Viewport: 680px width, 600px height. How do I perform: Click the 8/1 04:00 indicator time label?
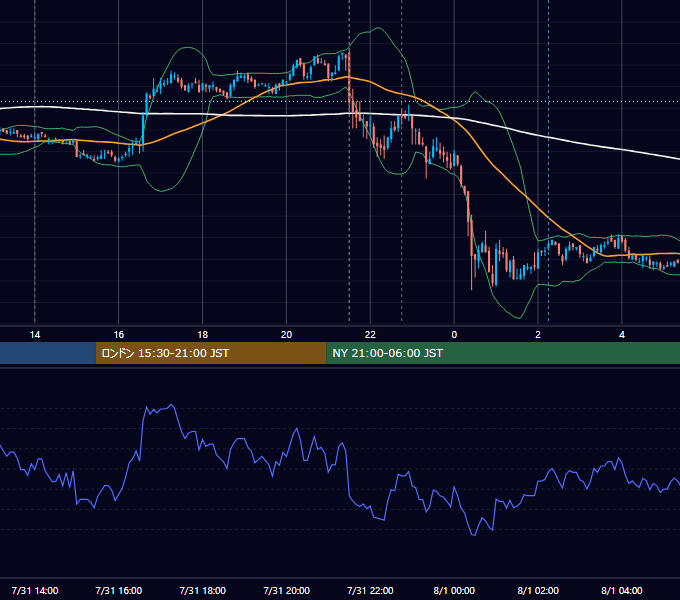point(622,590)
